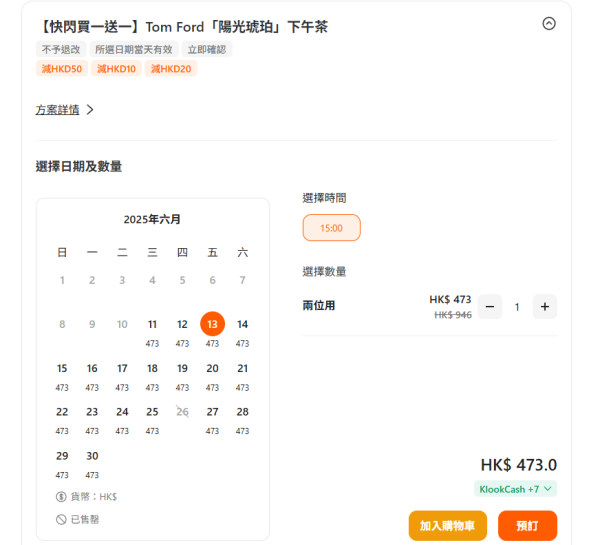This screenshot has width=600, height=545.
Task: Decrease 兩位用 quantity with minus button
Action: click(x=490, y=307)
